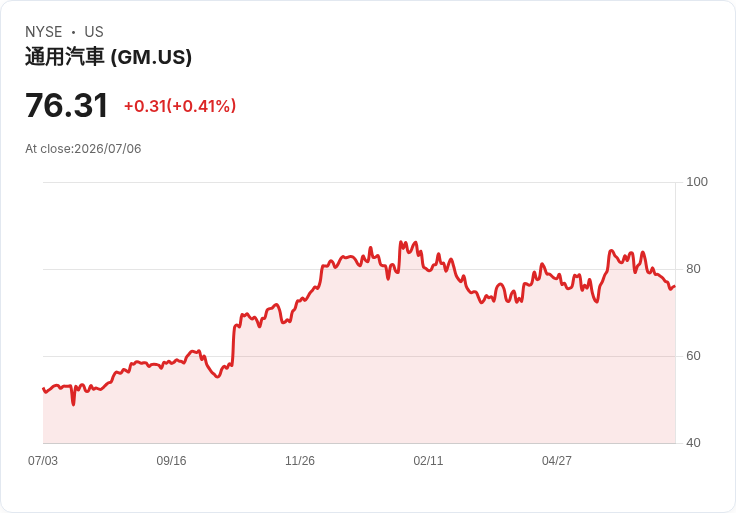Click the US market label
This screenshot has height=513, width=736.
click(94, 32)
